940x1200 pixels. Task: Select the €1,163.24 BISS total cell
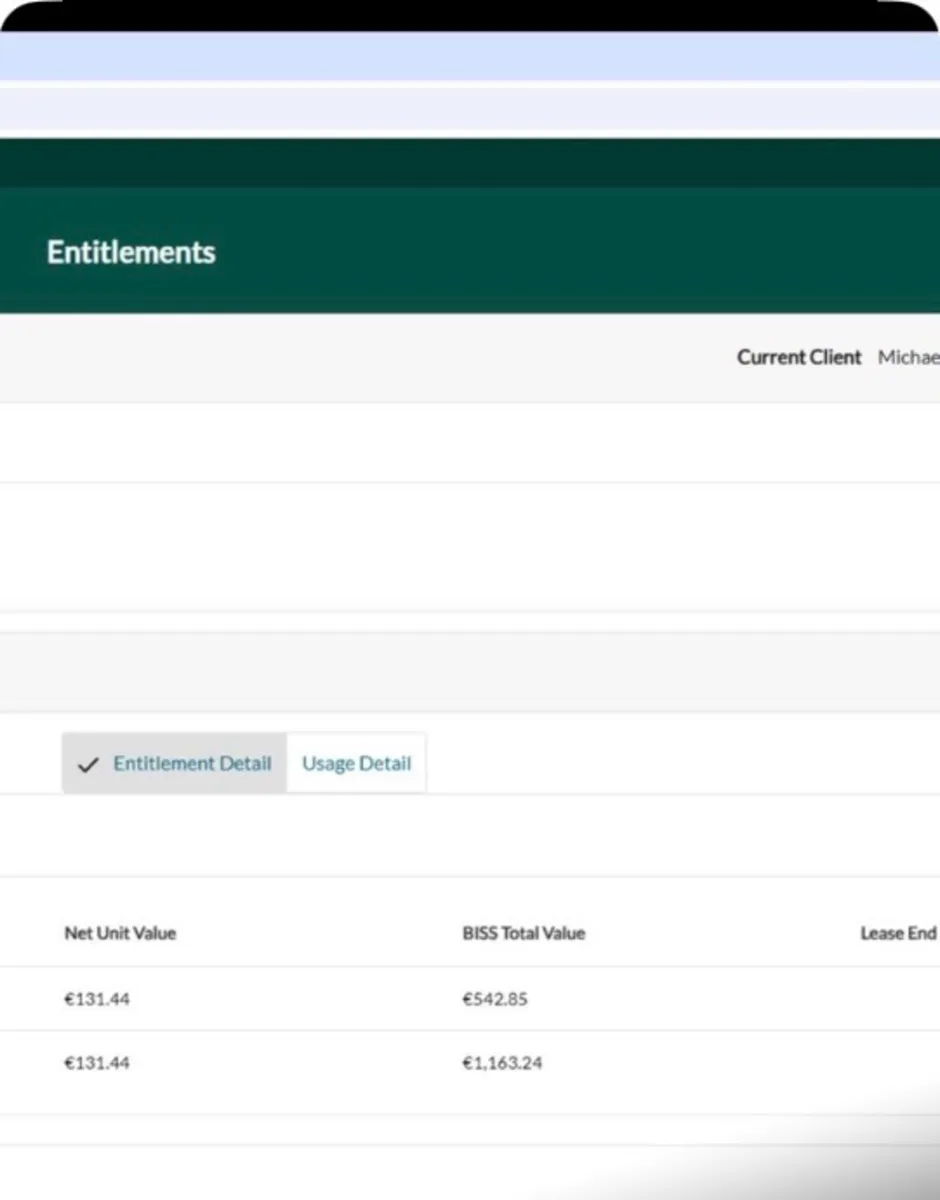coord(502,1063)
